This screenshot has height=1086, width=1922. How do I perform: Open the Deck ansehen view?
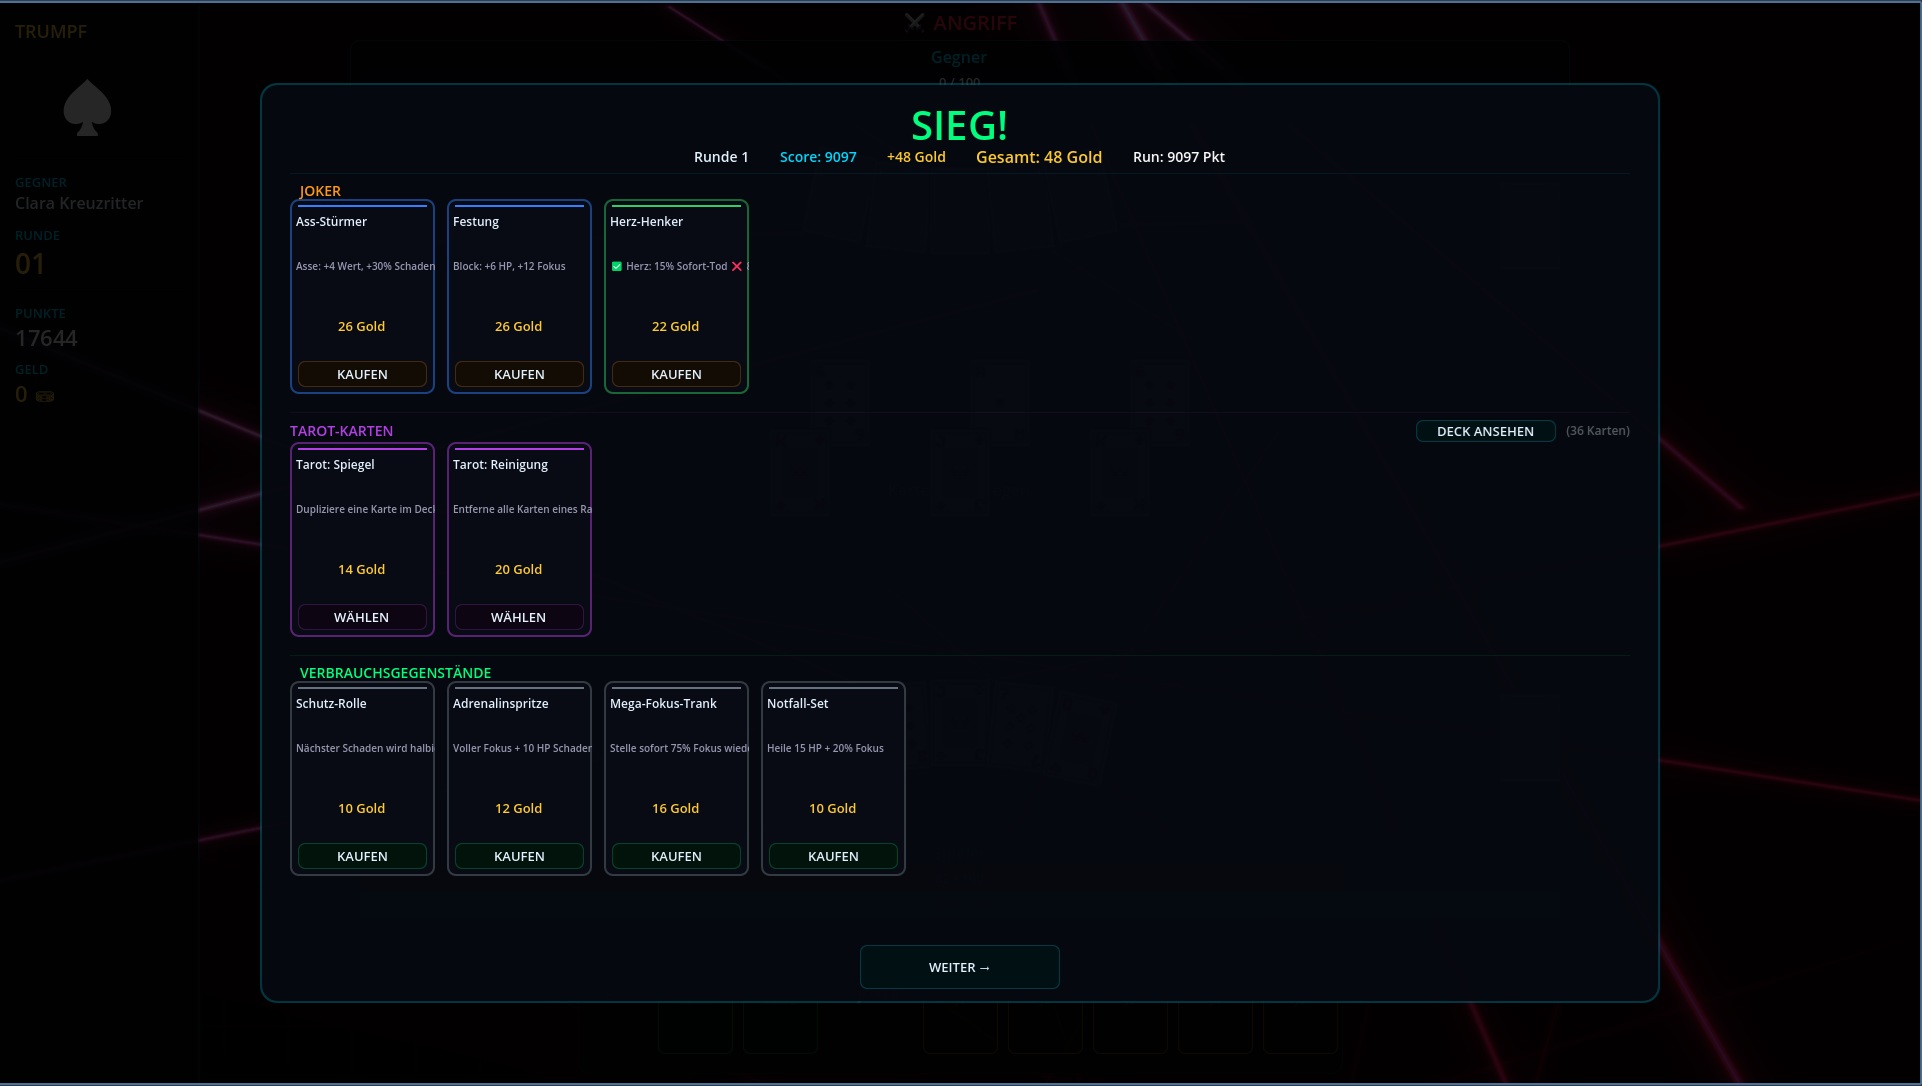point(1485,431)
